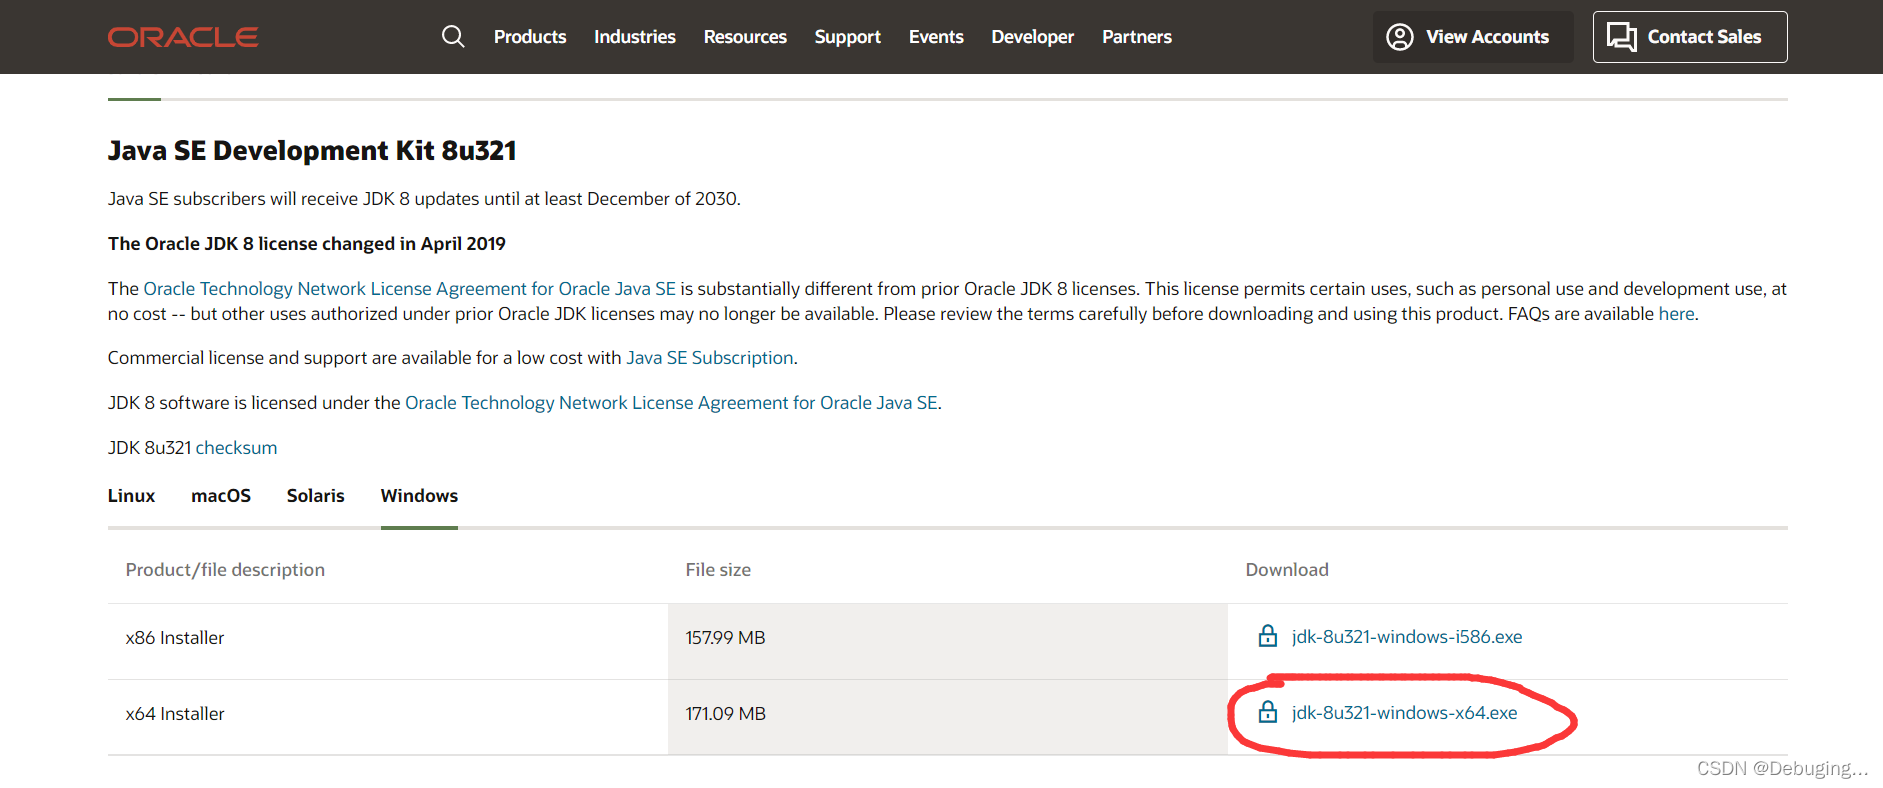The height and width of the screenshot is (788, 1883).
Task: Open the Partners menu
Action: [1137, 37]
